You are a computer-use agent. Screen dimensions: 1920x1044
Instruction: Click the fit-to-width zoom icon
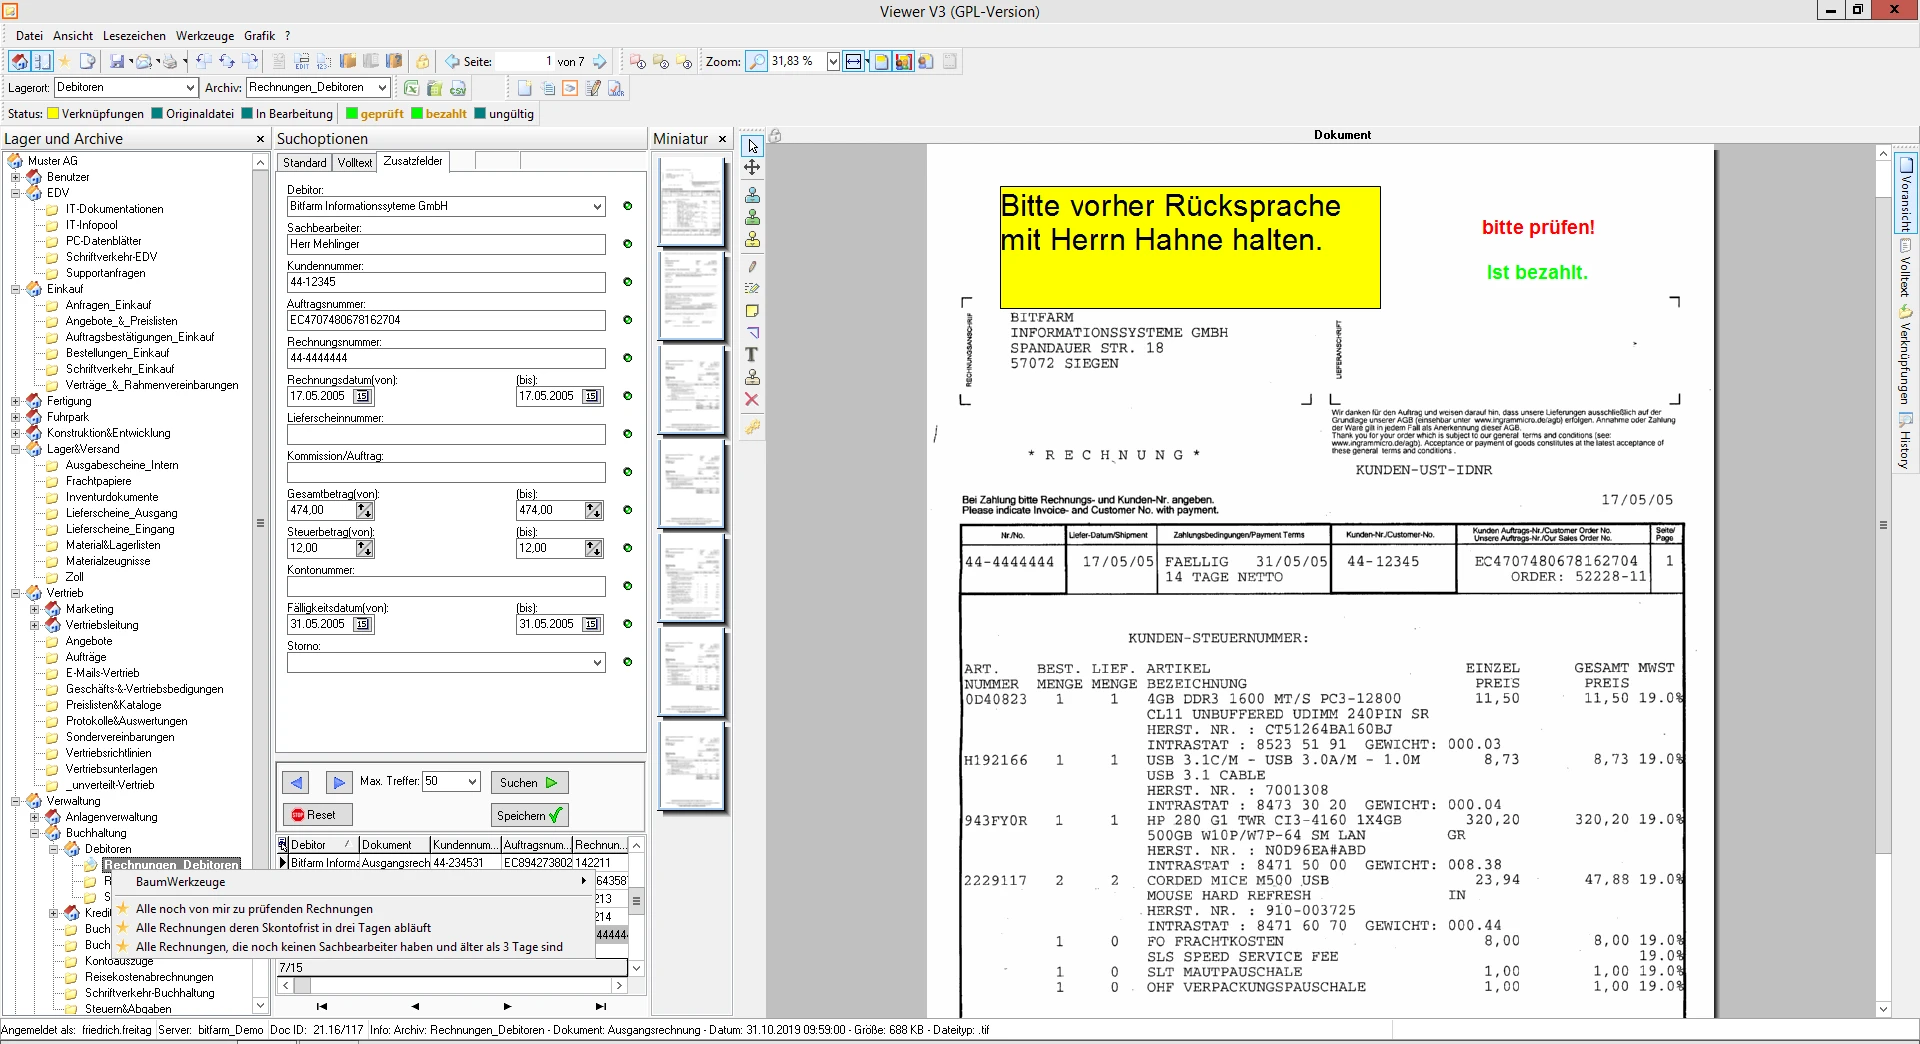coord(853,61)
